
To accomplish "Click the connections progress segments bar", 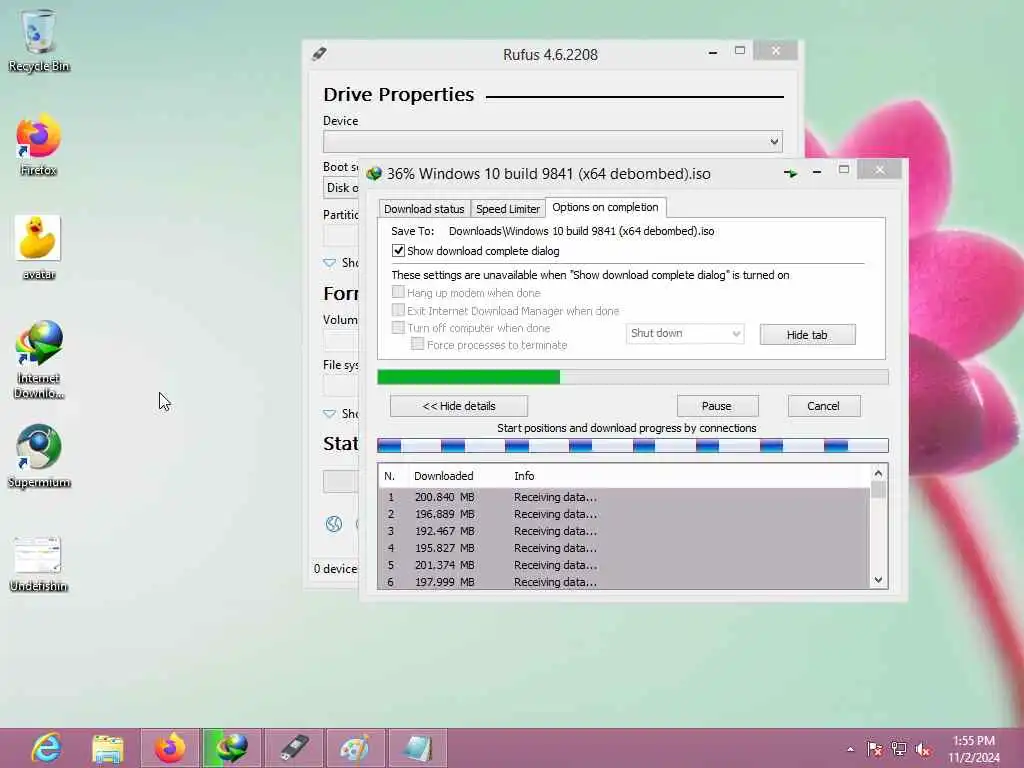I will pyautogui.click(x=632, y=446).
